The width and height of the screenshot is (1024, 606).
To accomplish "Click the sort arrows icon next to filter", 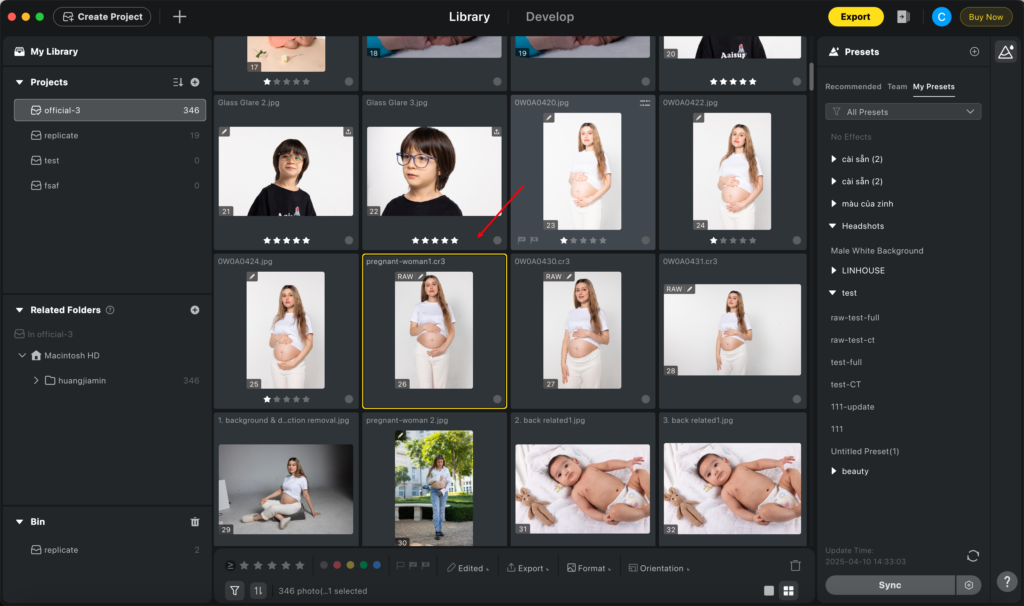I will (260, 588).
